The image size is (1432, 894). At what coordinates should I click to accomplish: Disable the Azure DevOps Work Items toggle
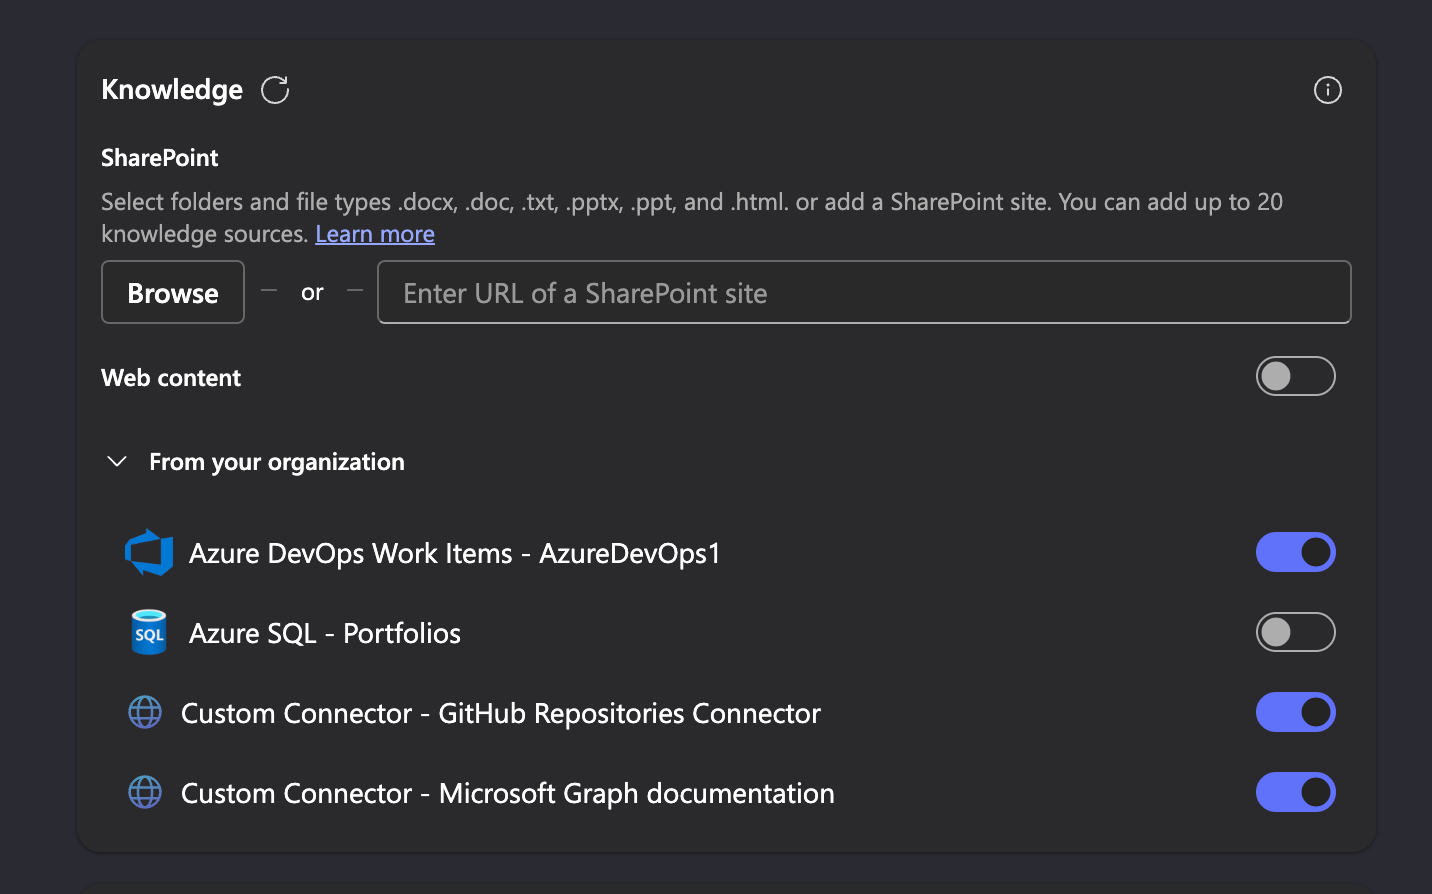click(x=1295, y=553)
